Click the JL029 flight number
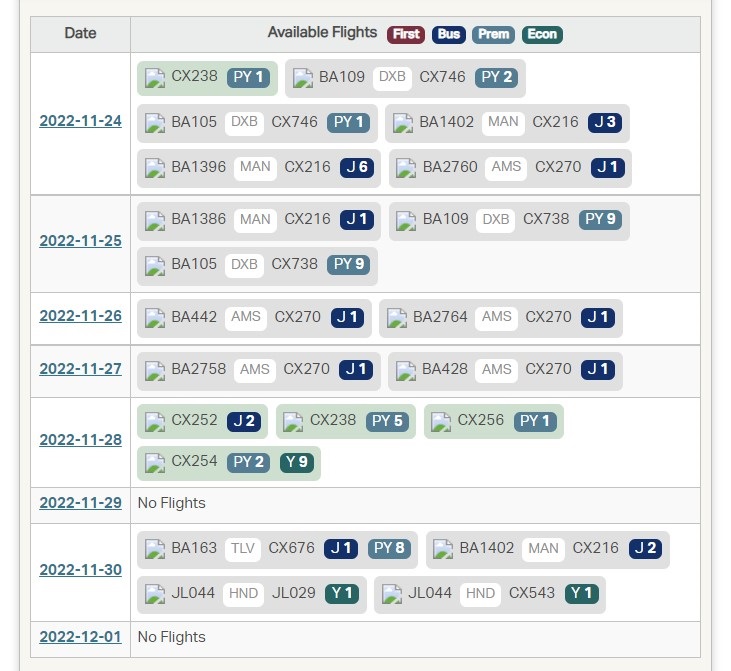This screenshot has height=671, width=731. pyautogui.click(x=294, y=593)
